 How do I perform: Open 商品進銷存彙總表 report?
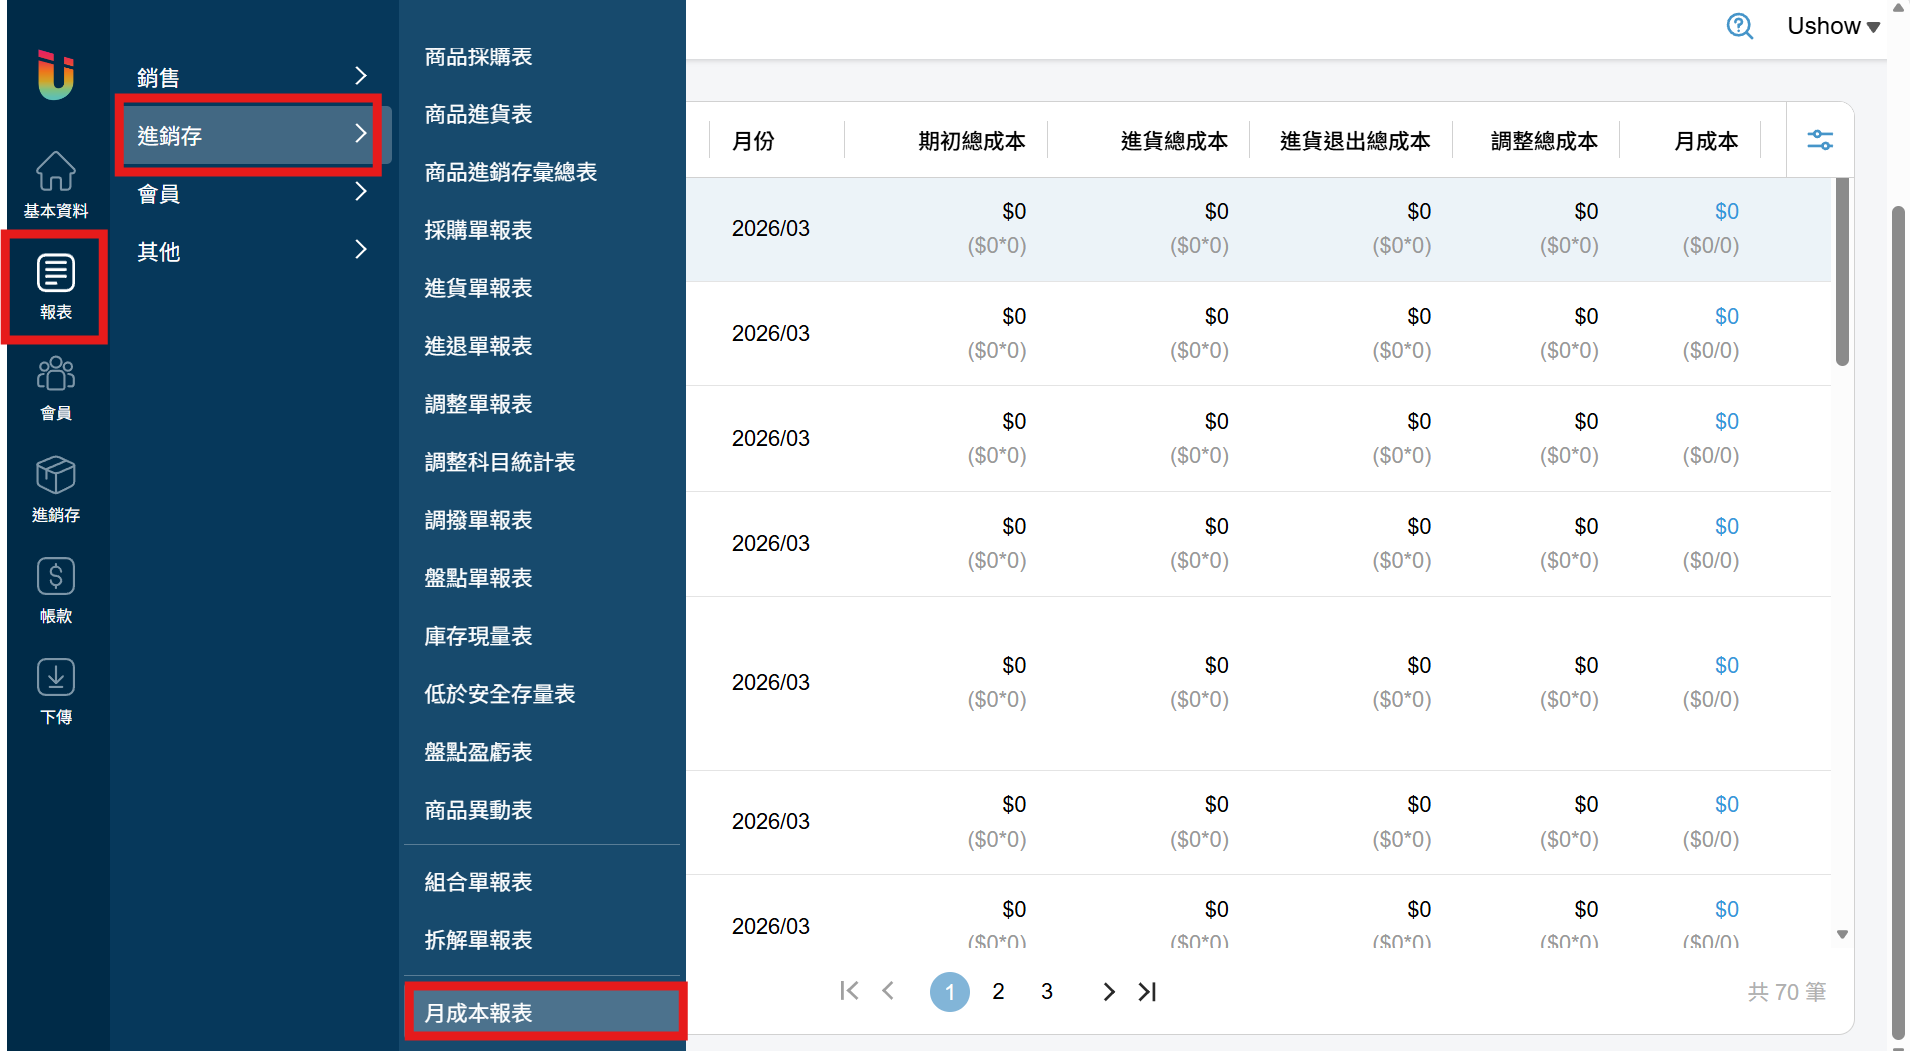[510, 172]
